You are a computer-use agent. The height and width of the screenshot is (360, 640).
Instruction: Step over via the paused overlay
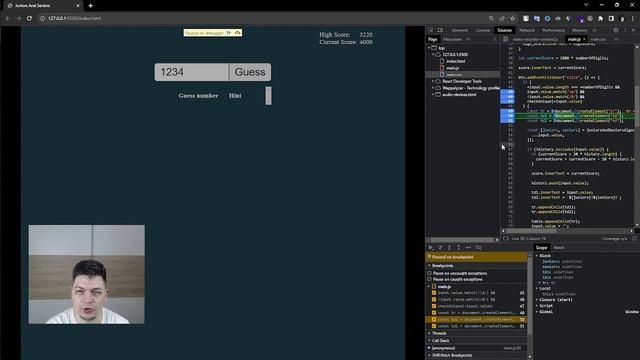point(238,33)
